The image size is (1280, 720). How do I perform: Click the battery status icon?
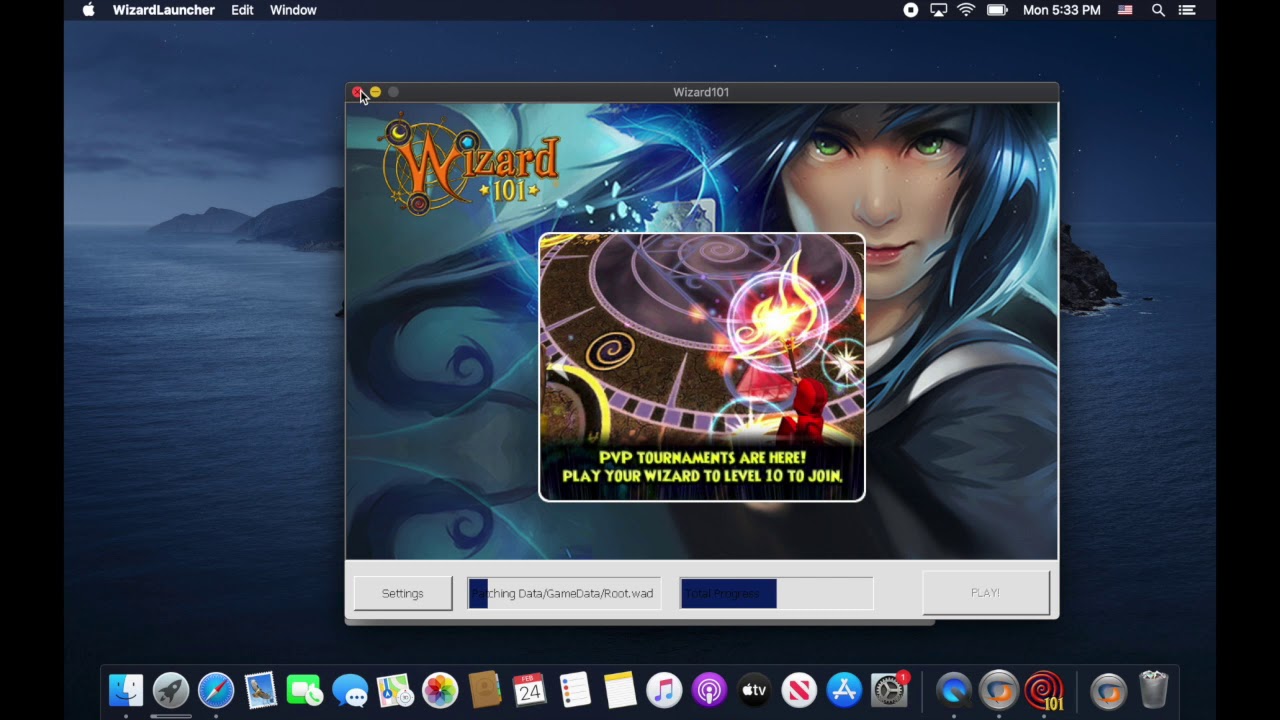point(997,10)
